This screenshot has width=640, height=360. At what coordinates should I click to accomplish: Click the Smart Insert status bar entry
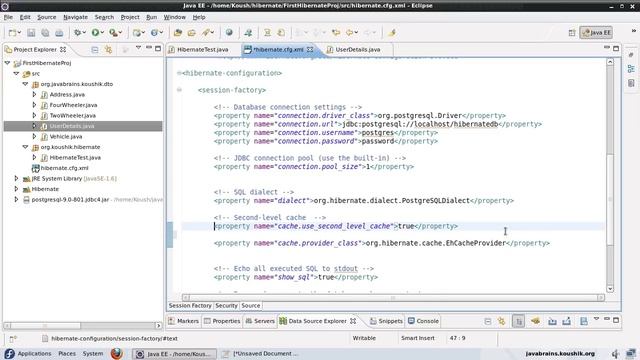click(418, 338)
